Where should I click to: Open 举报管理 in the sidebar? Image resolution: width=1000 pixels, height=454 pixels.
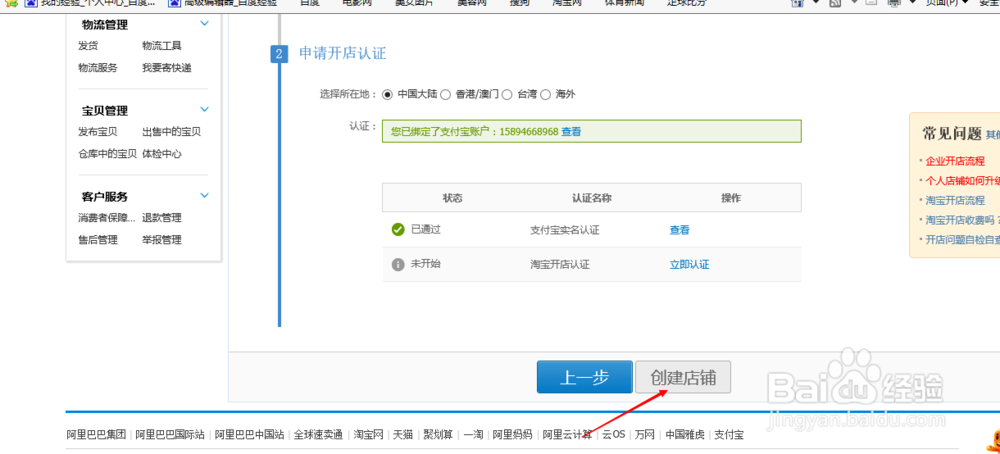point(161,240)
